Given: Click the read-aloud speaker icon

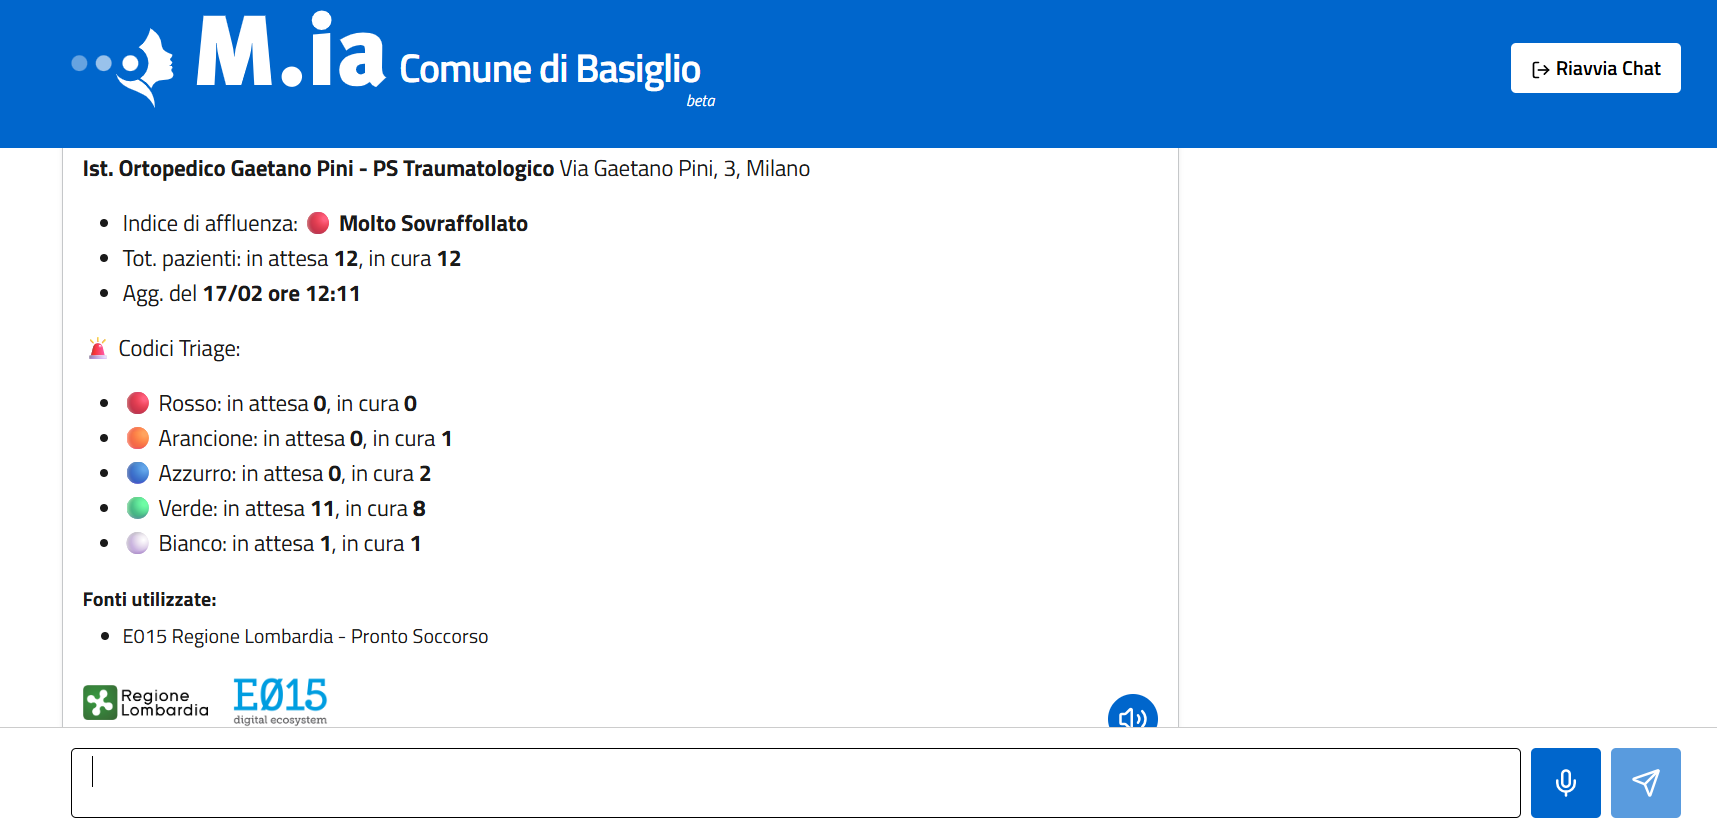Looking at the screenshot, I should [x=1132, y=716].
